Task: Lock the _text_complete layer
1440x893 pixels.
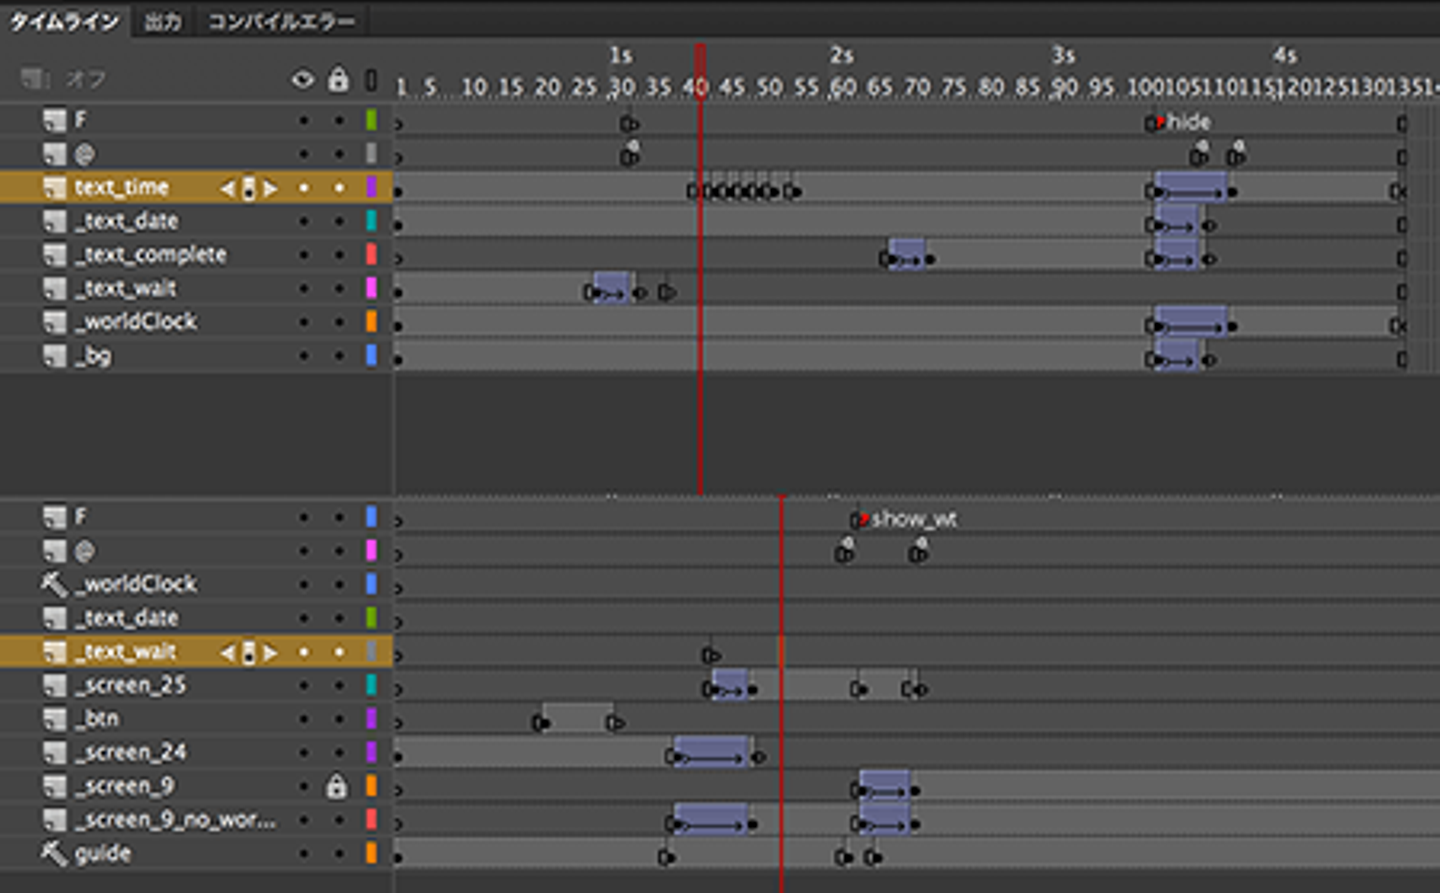Action: [339, 255]
